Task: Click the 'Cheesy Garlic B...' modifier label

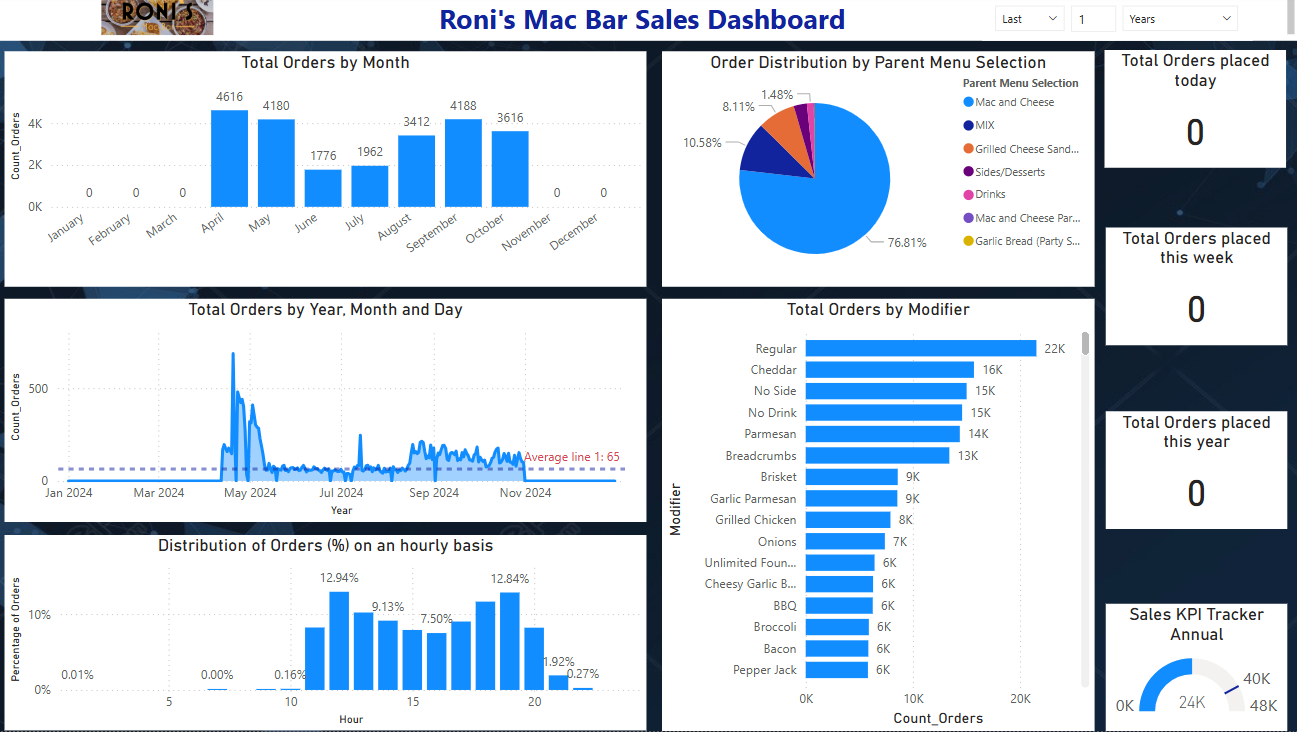Action: pyautogui.click(x=751, y=584)
